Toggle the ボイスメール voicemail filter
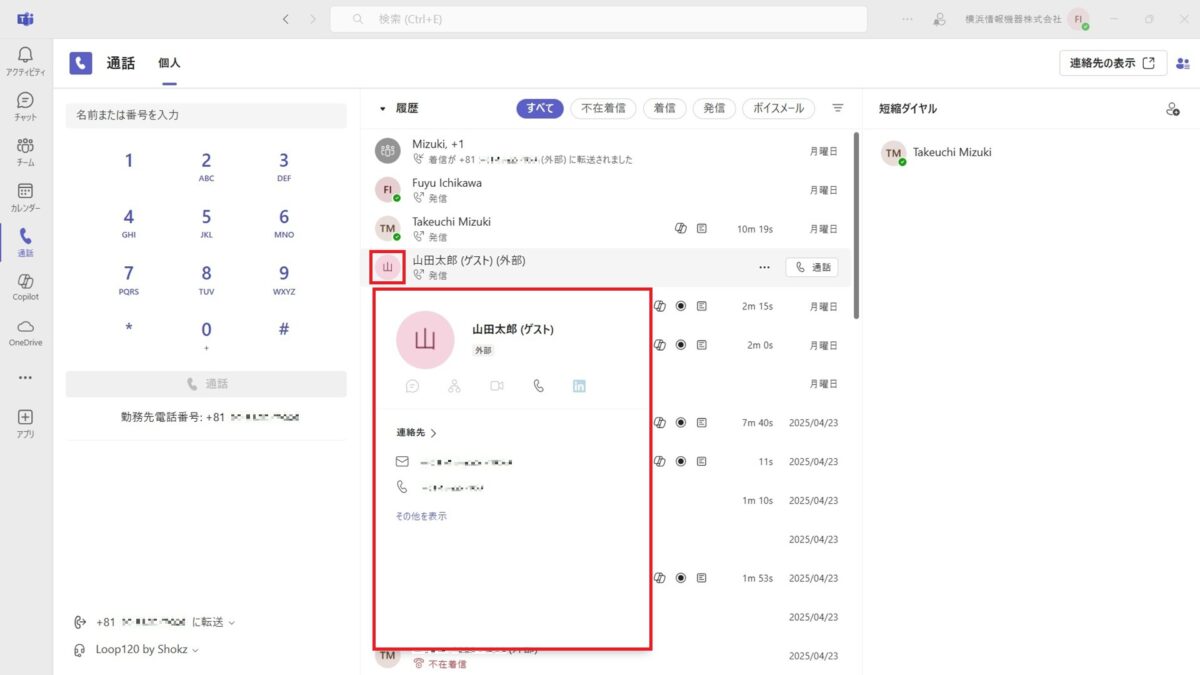The width and height of the screenshot is (1200, 675). pos(778,108)
